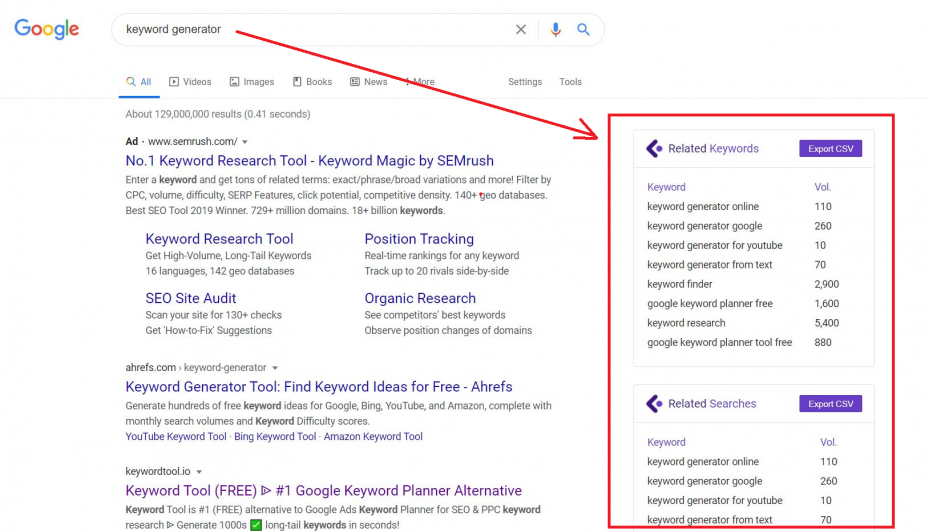Click the Keyword column header in Related Keywords

(x=666, y=187)
